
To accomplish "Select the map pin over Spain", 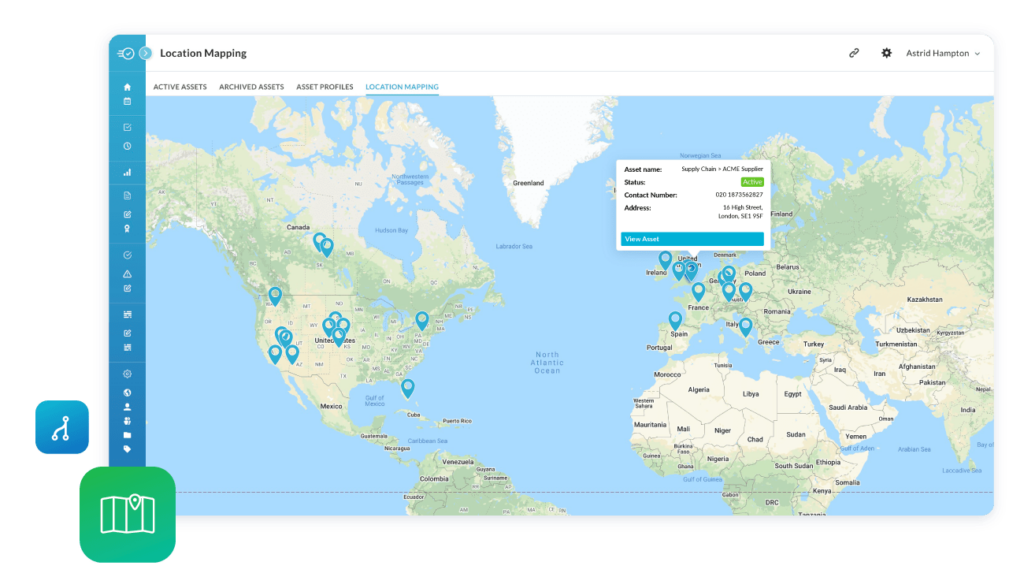I will [675, 320].
